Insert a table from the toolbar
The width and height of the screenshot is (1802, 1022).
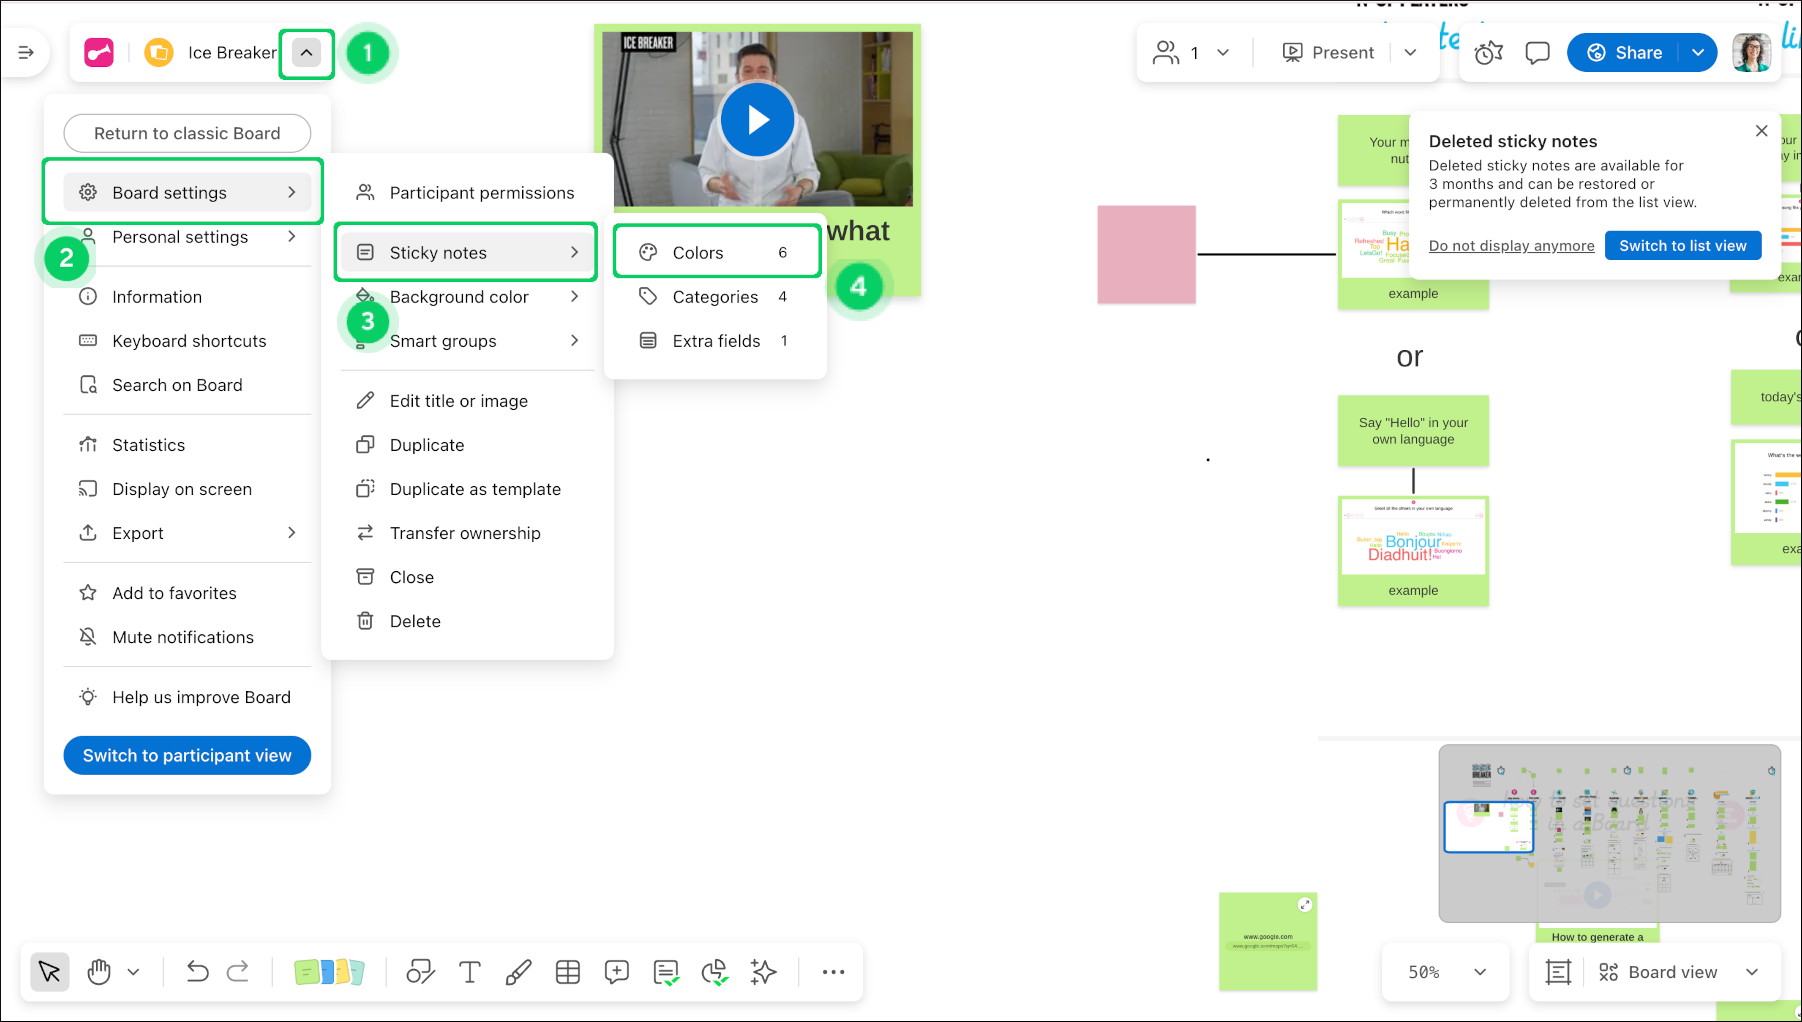(x=568, y=972)
